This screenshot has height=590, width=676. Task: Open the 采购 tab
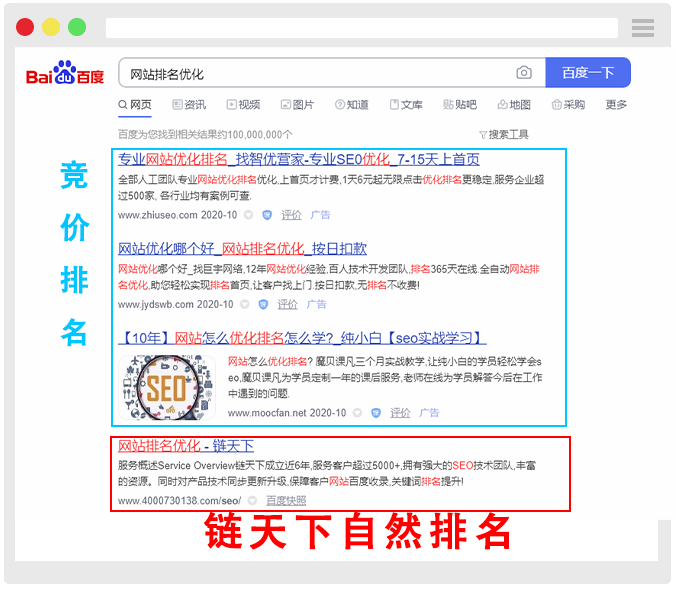pos(569,105)
